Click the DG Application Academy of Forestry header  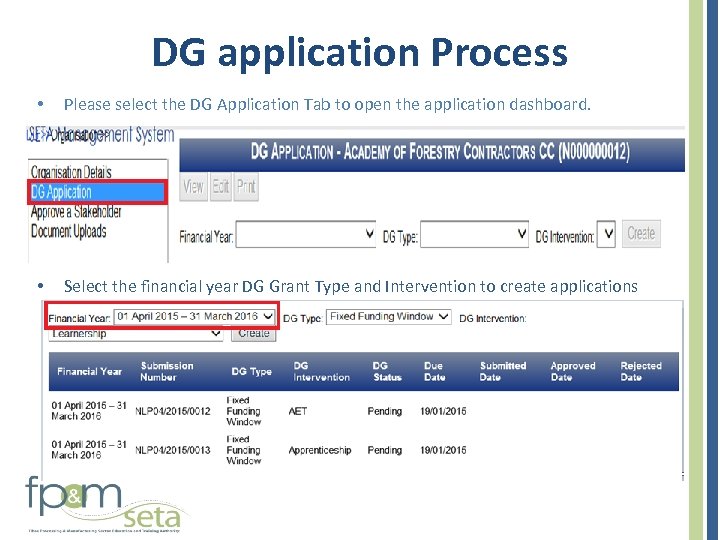pos(432,155)
